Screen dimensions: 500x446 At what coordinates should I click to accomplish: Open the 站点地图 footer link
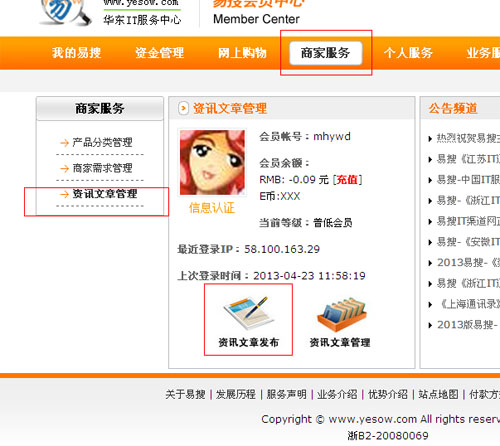tap(438, 394)
